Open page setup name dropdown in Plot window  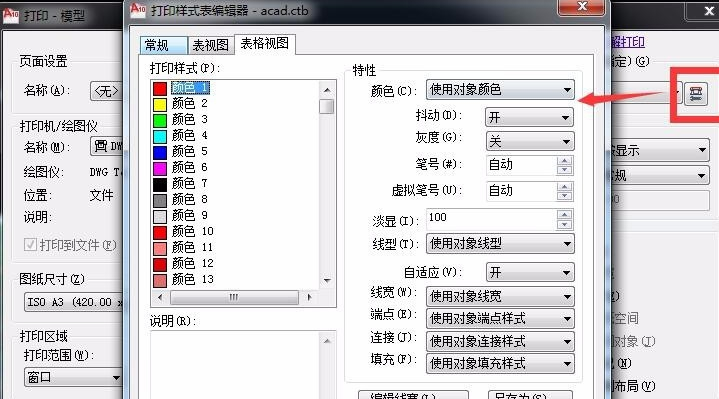click(106, 91)
